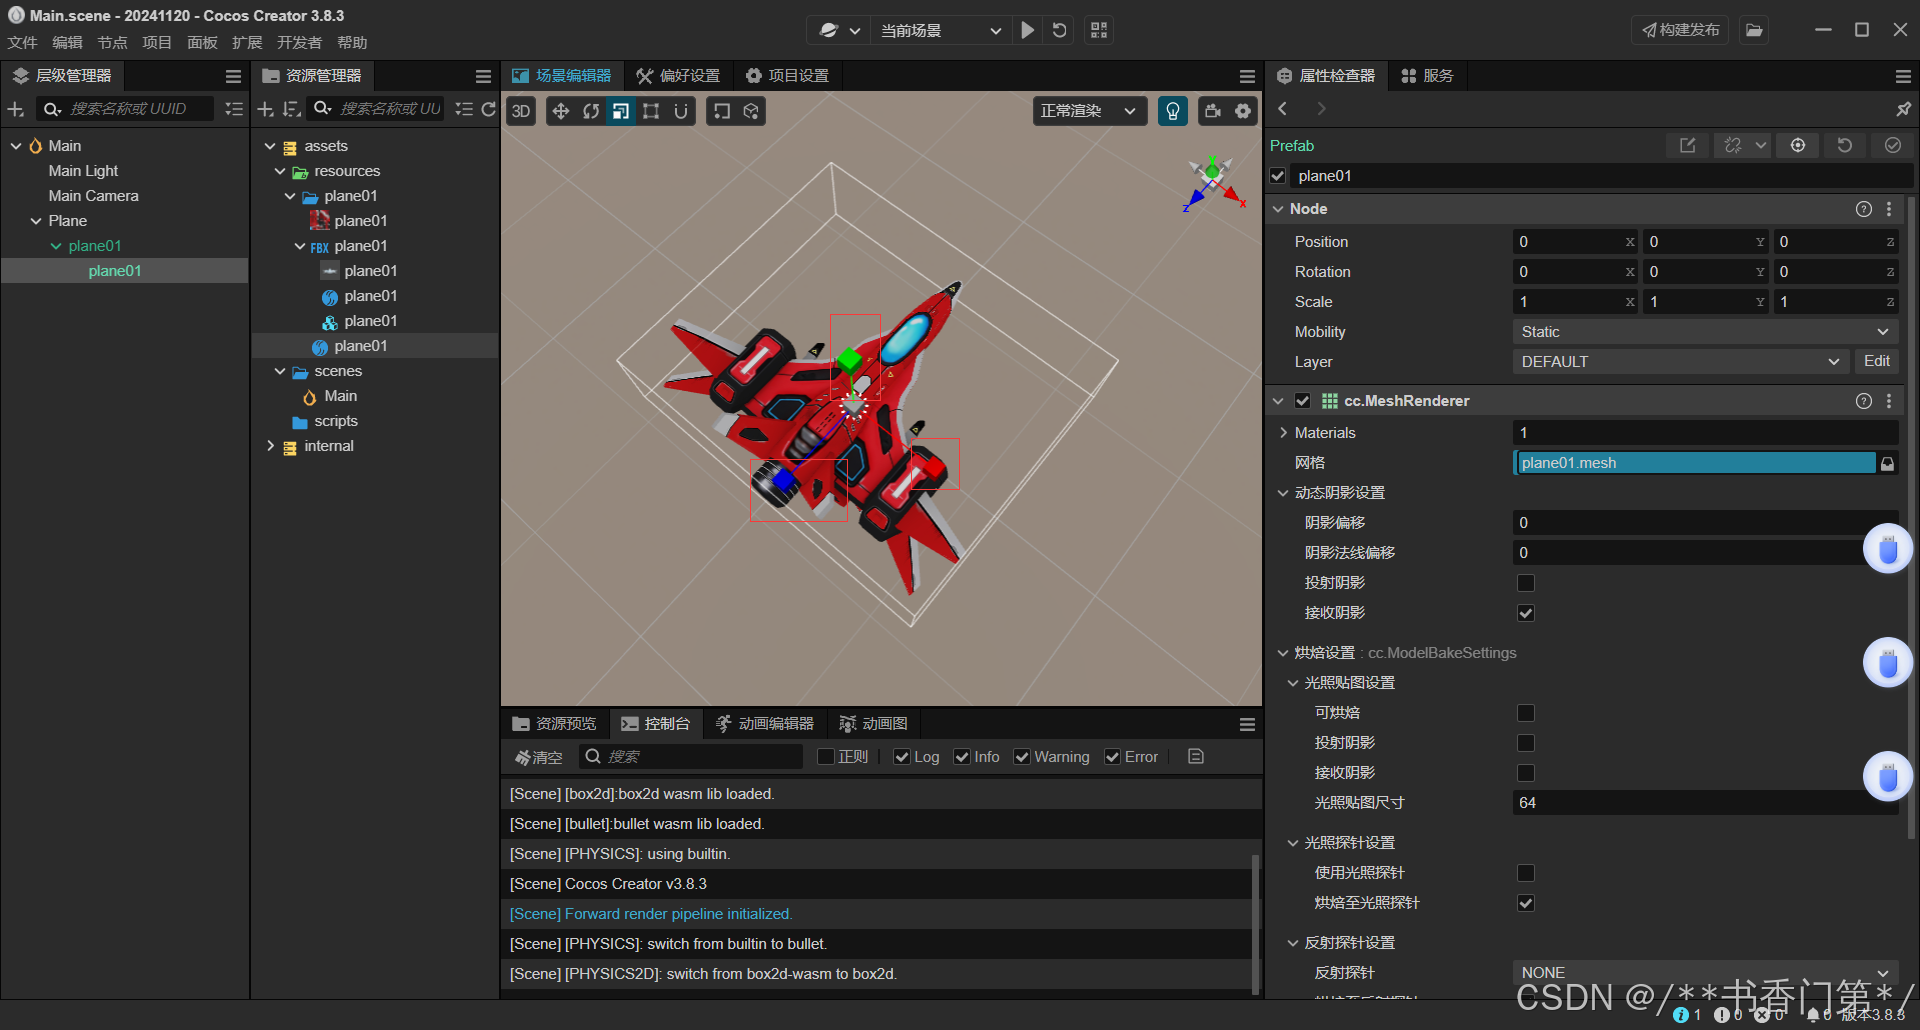Open the 扩展 menu
The width and height of the screenshot is (1920, 1030).
tap(247, 42)
